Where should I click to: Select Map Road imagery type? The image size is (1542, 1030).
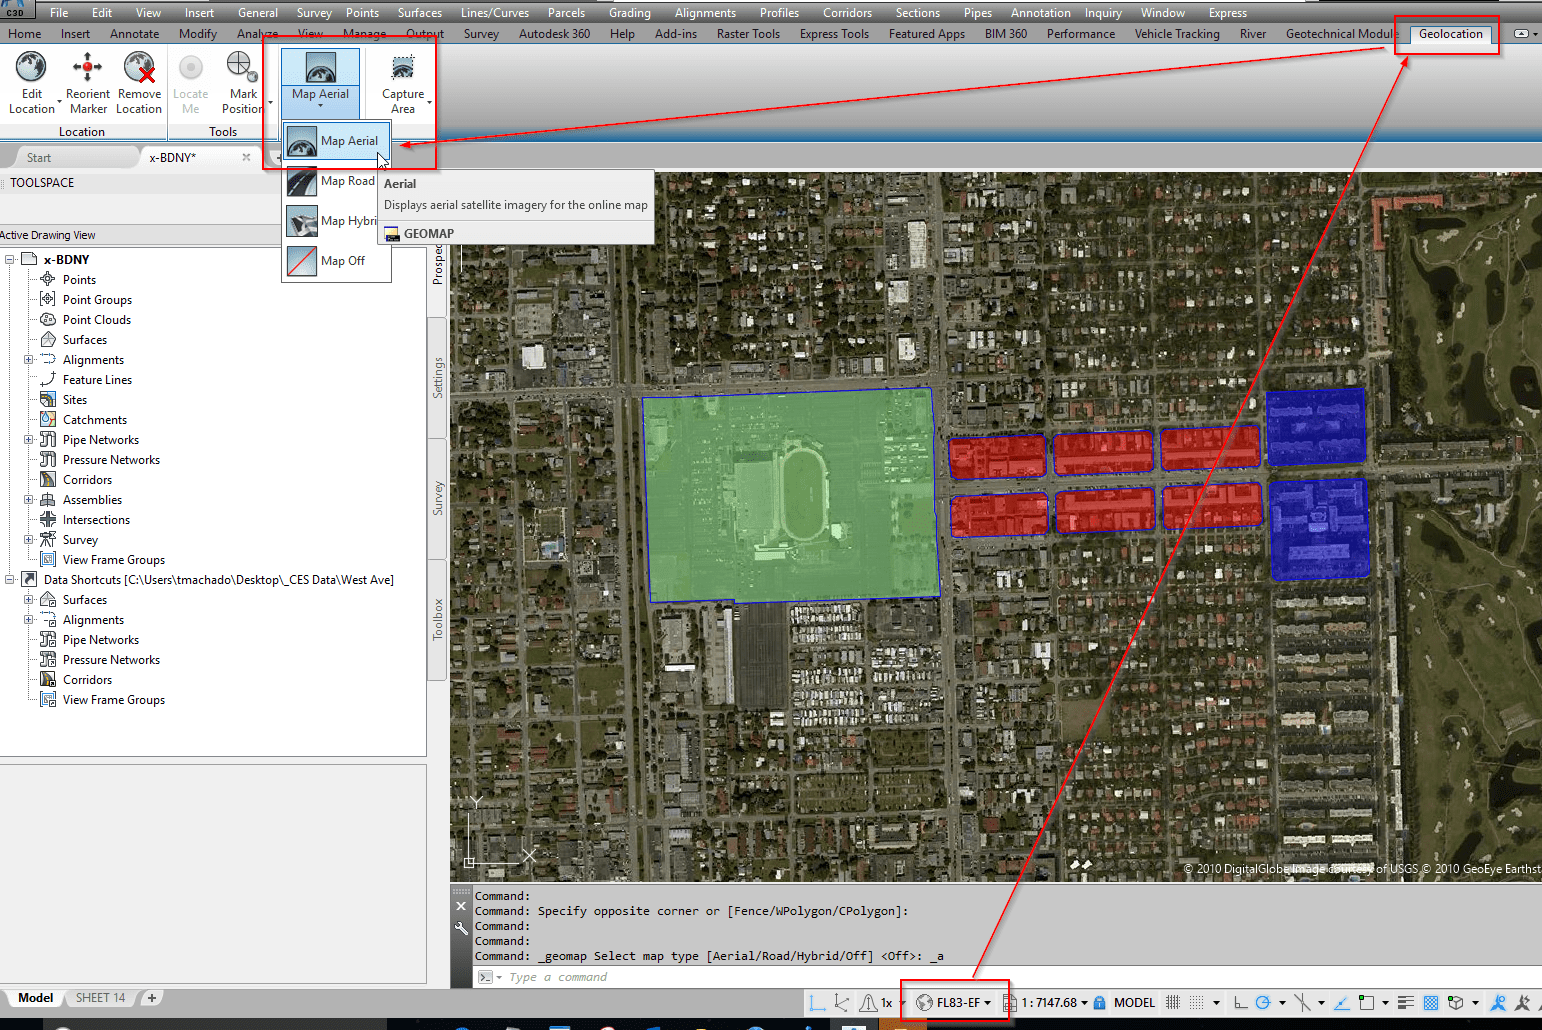pos(335,181)
